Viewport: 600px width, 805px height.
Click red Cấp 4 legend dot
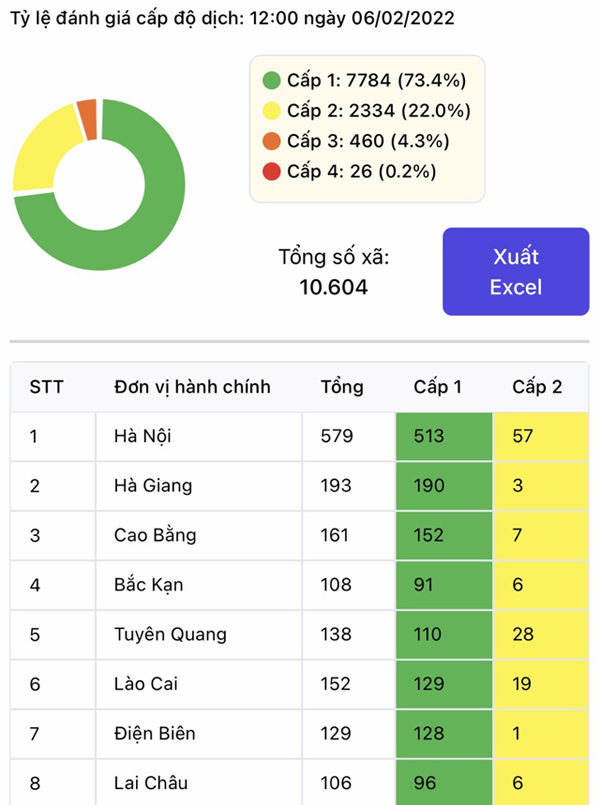tap(271, 171)
